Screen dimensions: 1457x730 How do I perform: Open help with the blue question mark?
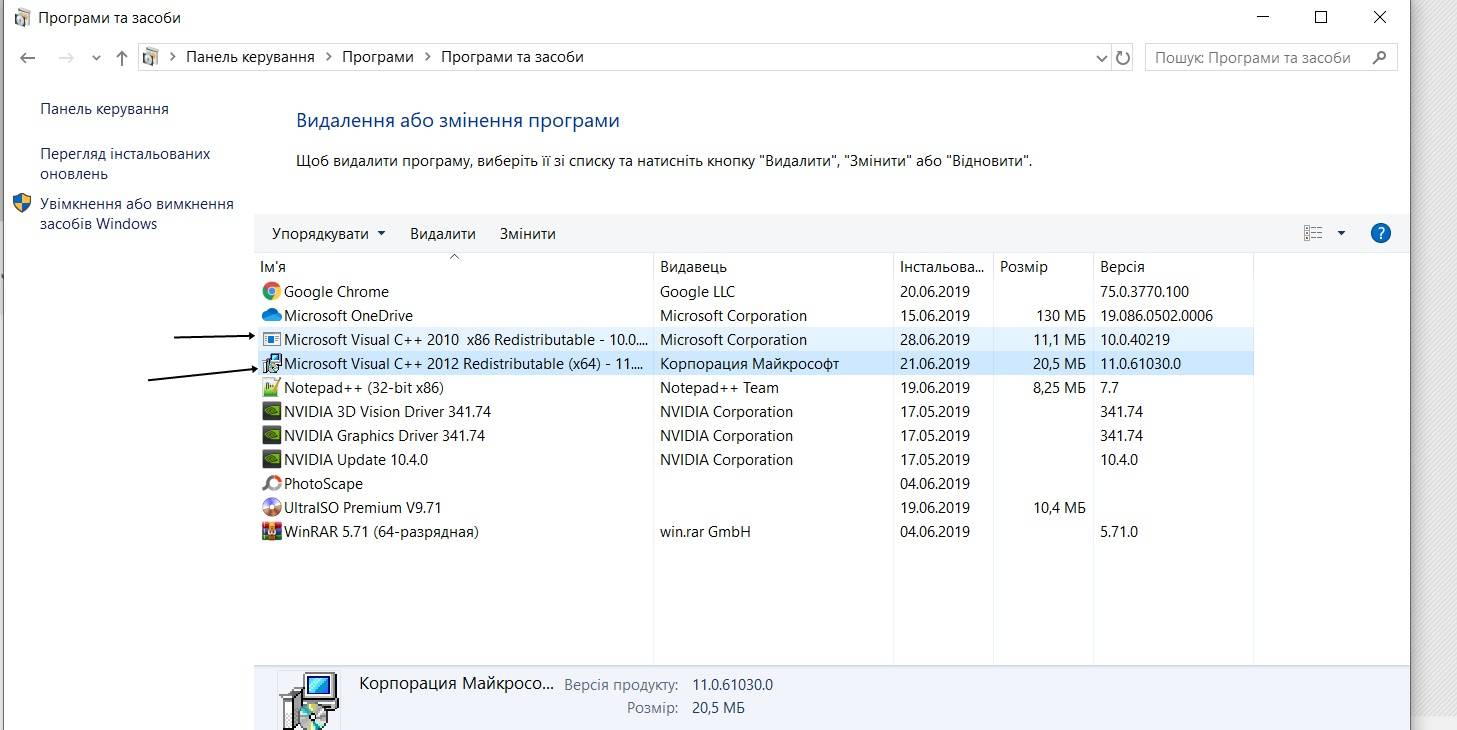tap(1381, 233)
